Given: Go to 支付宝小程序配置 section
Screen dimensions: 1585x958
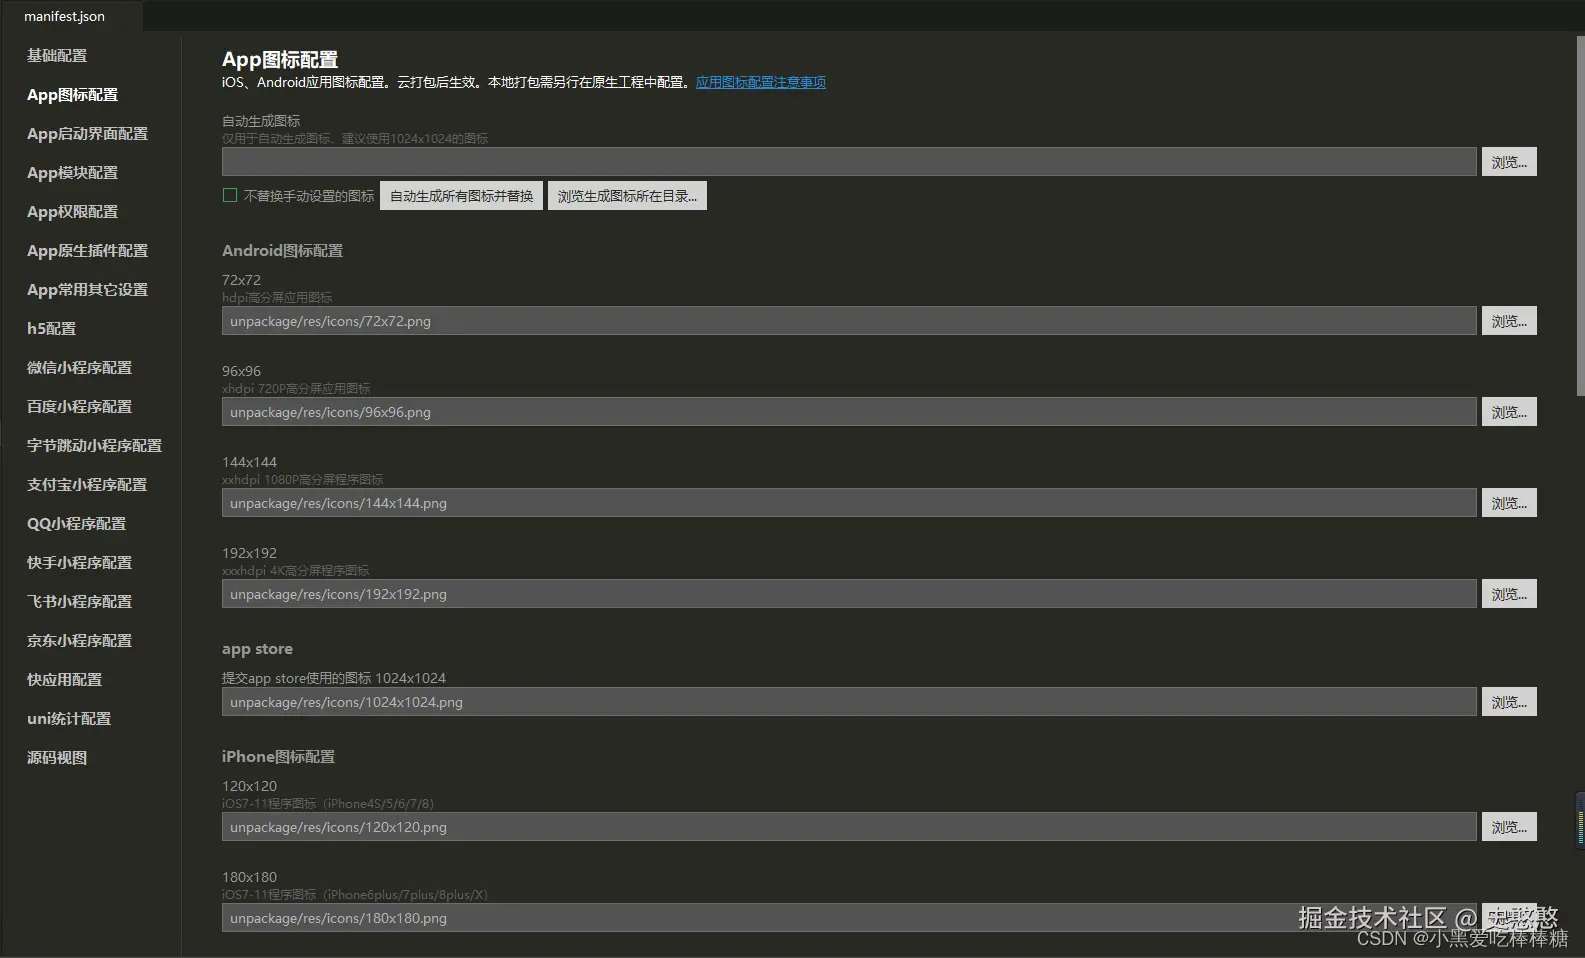Looking at the screenshot, I should click(x=87, y=485).
